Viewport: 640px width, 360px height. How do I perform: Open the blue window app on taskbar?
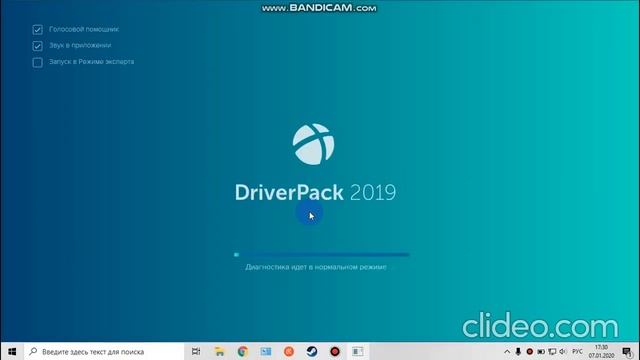point(266,351)
